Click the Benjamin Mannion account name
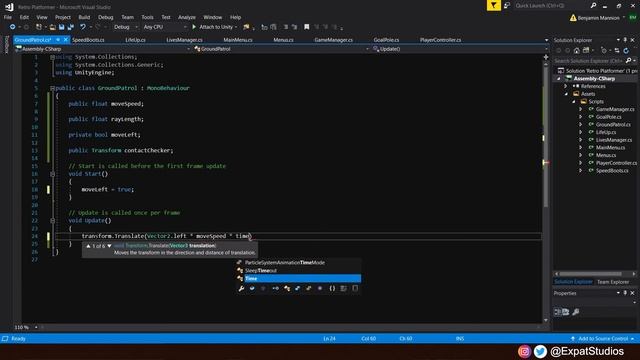Image resolution: width=640 pixels, height=360 pixels. (598, 18)
